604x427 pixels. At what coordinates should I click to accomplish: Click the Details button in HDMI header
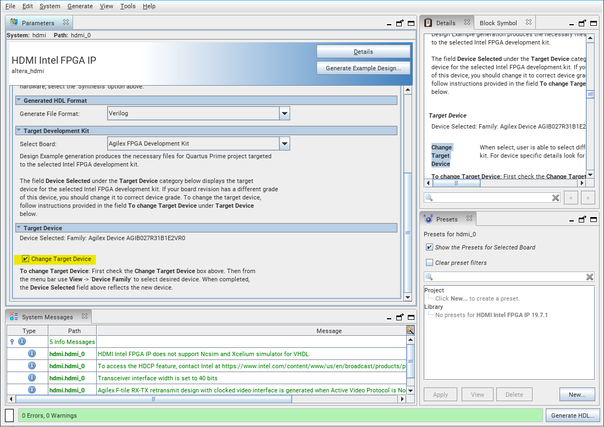pyautogui.click(x=363, y=52)
